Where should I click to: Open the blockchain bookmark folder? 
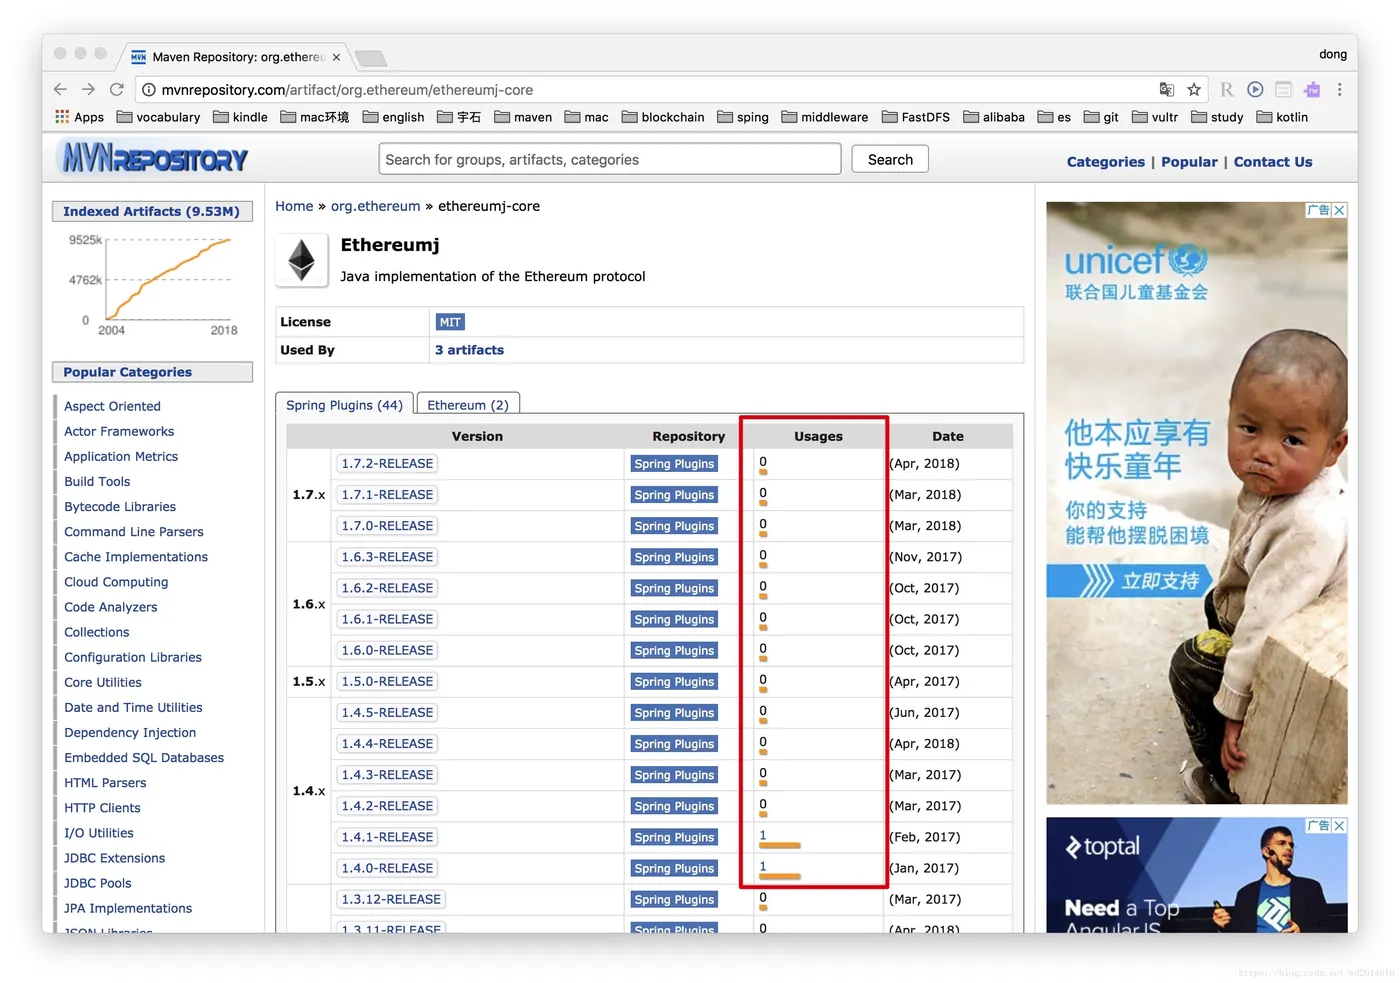coord(663,117)
